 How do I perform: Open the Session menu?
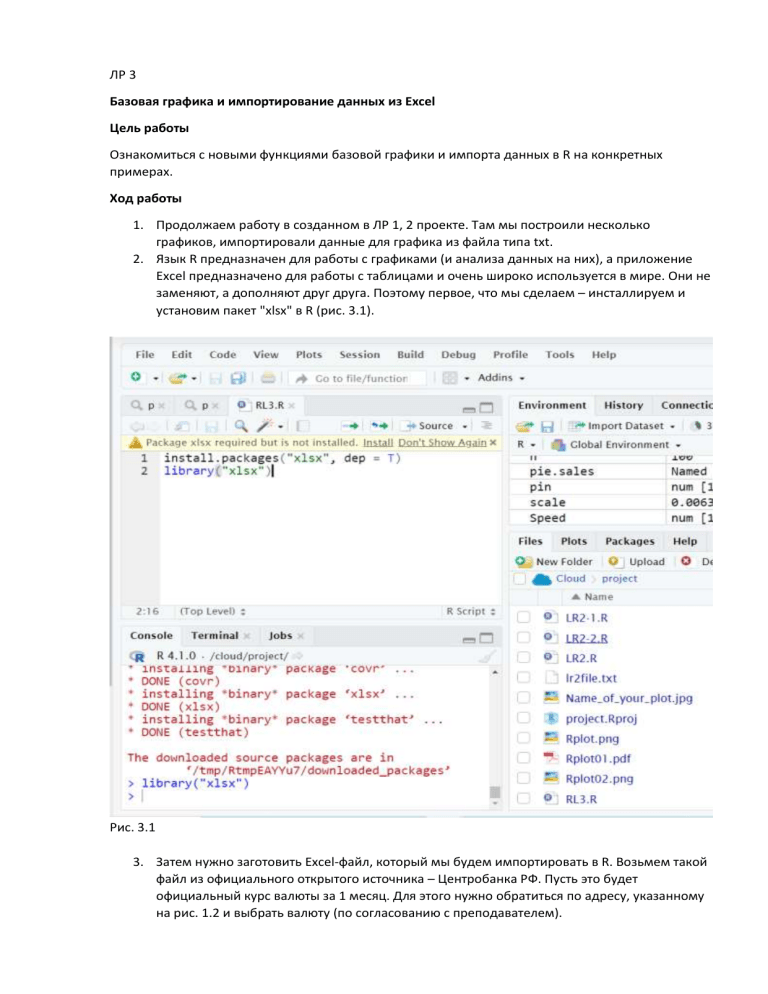coord(360,355)
